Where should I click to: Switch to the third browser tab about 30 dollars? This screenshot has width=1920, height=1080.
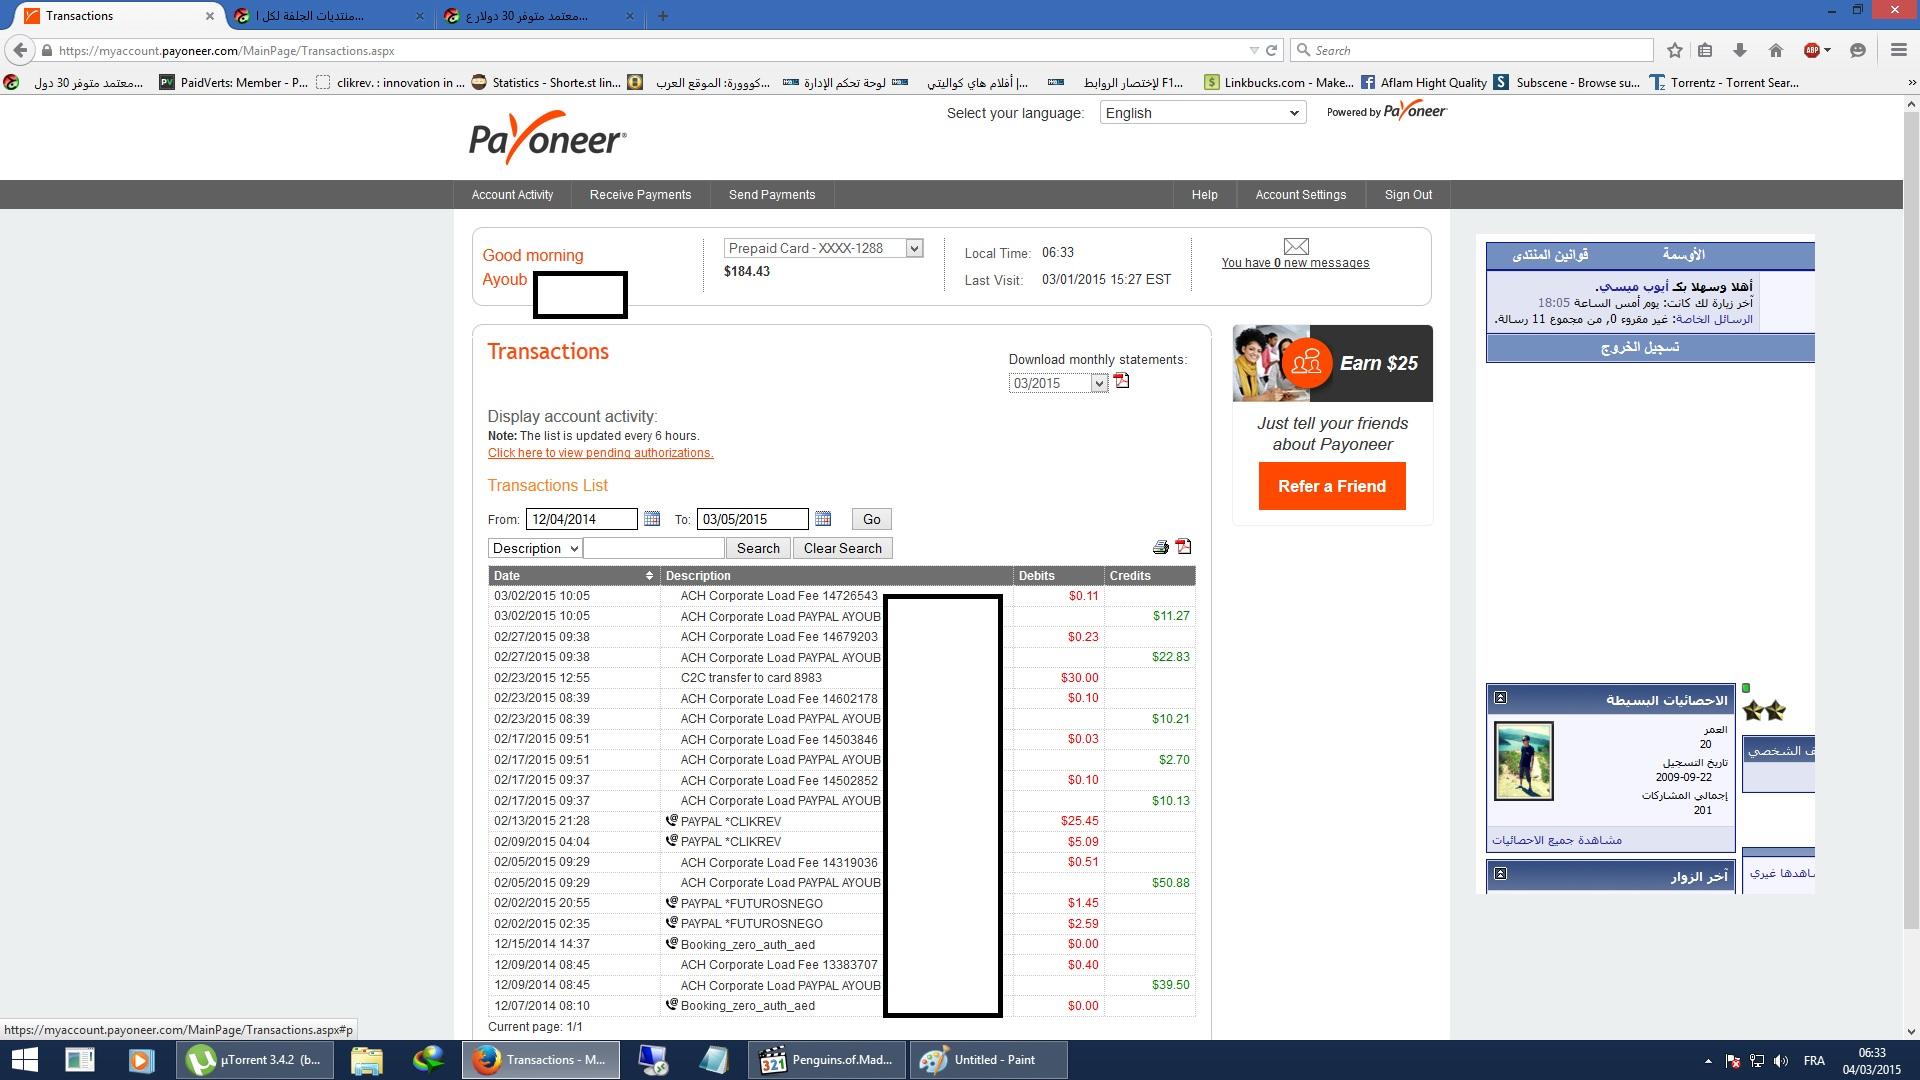[x=538, y=16]
